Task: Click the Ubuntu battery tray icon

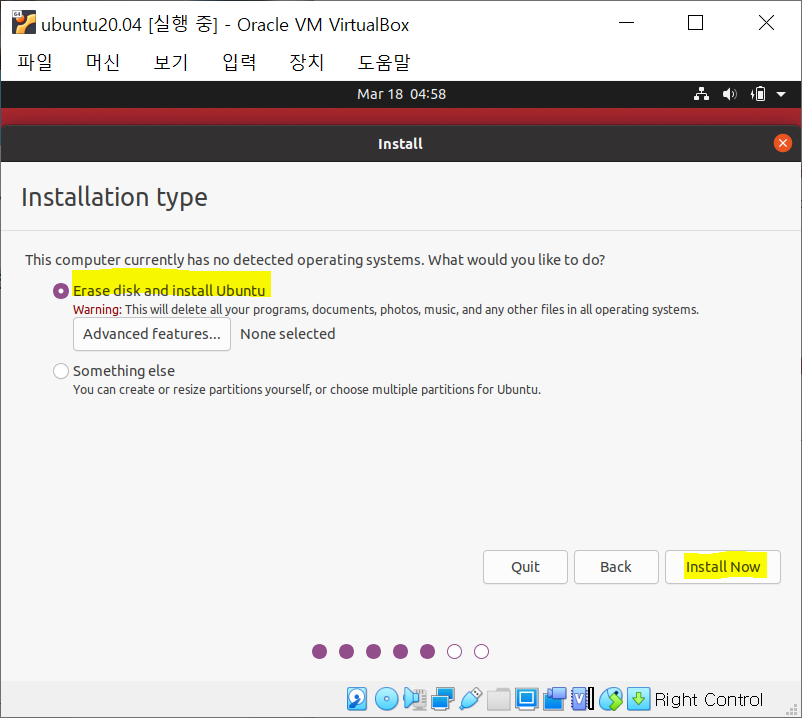Action: coord(758,94)
